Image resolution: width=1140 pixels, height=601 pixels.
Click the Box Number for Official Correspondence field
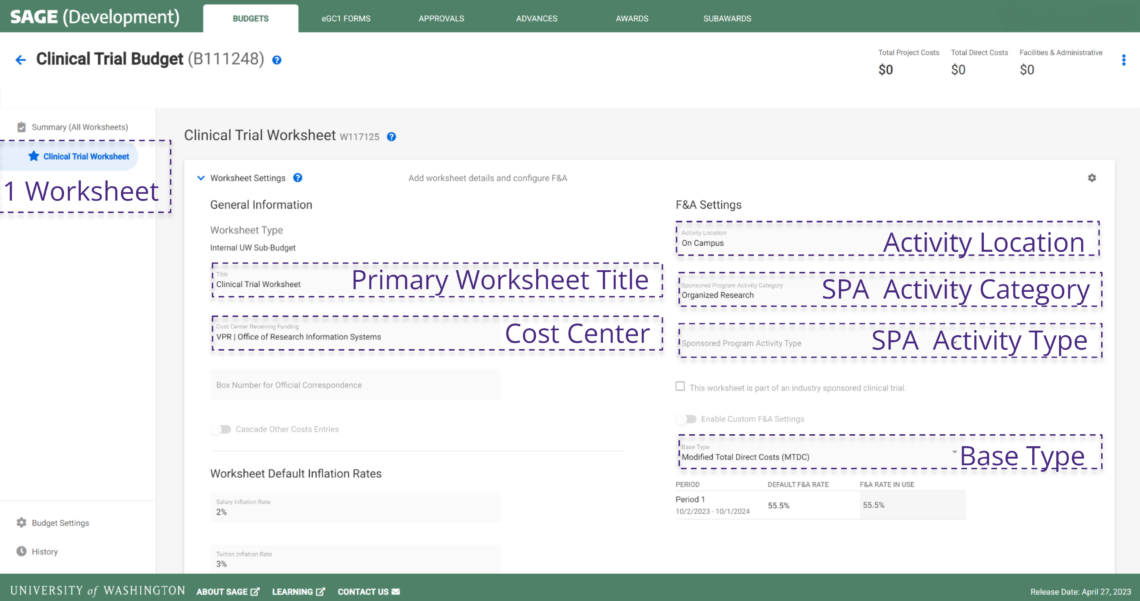[x=355, y=384]
